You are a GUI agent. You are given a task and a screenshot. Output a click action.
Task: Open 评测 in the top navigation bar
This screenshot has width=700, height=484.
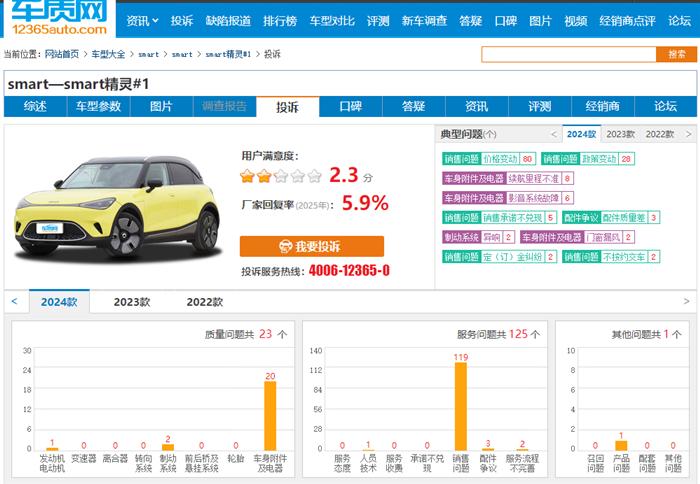point(378,21)
